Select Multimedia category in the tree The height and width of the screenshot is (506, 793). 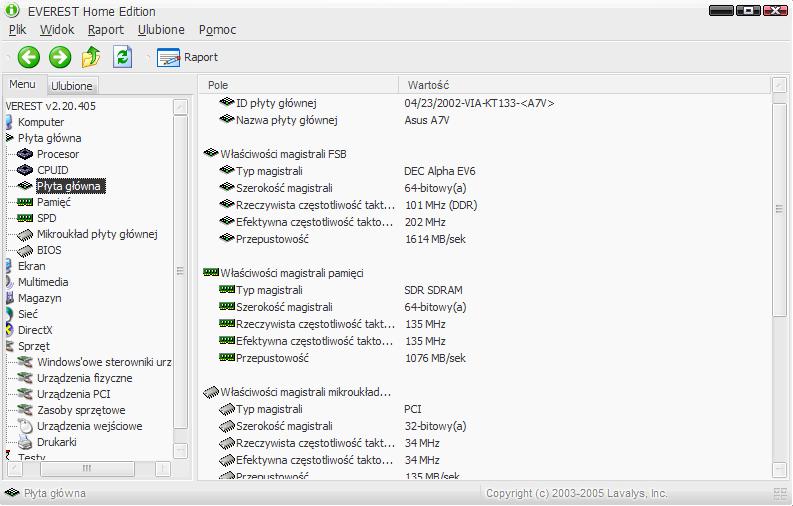click(x=43, y=282)
